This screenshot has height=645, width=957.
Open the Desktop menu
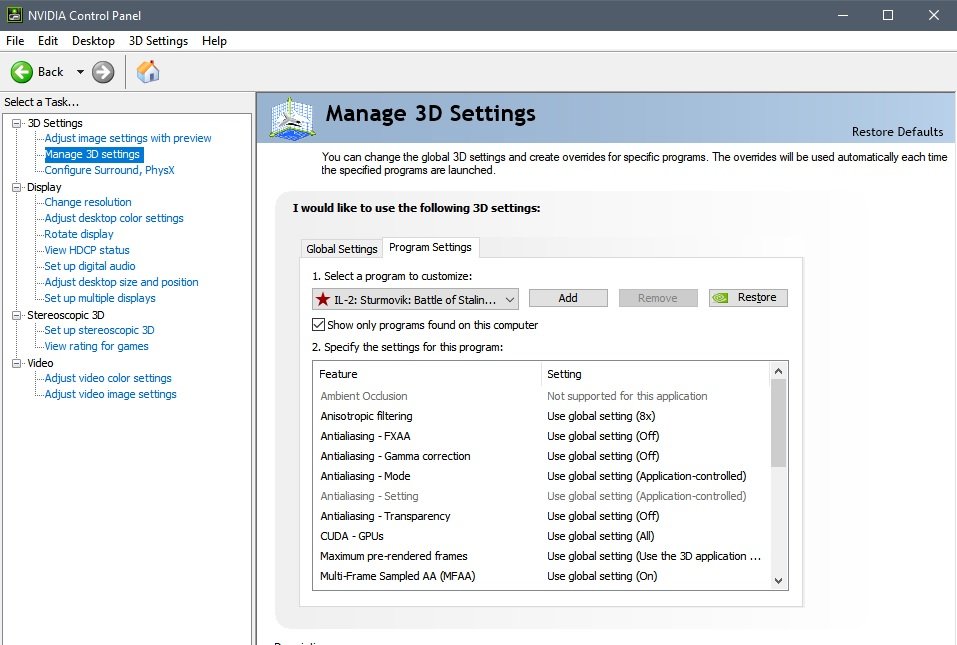click(x=93, y=41)
